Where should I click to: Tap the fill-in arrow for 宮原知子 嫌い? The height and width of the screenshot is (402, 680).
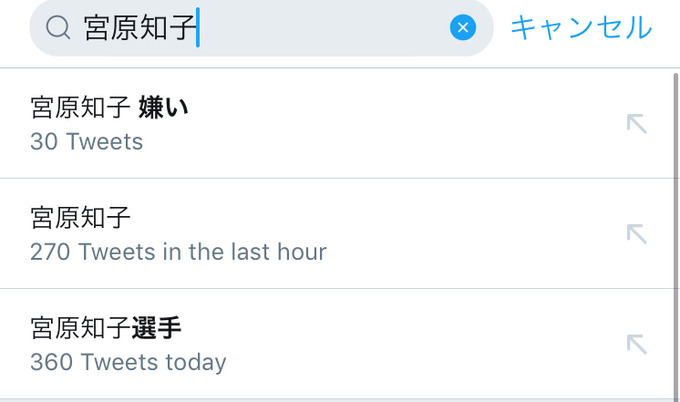pyautogui.click(x=637, y=124)
